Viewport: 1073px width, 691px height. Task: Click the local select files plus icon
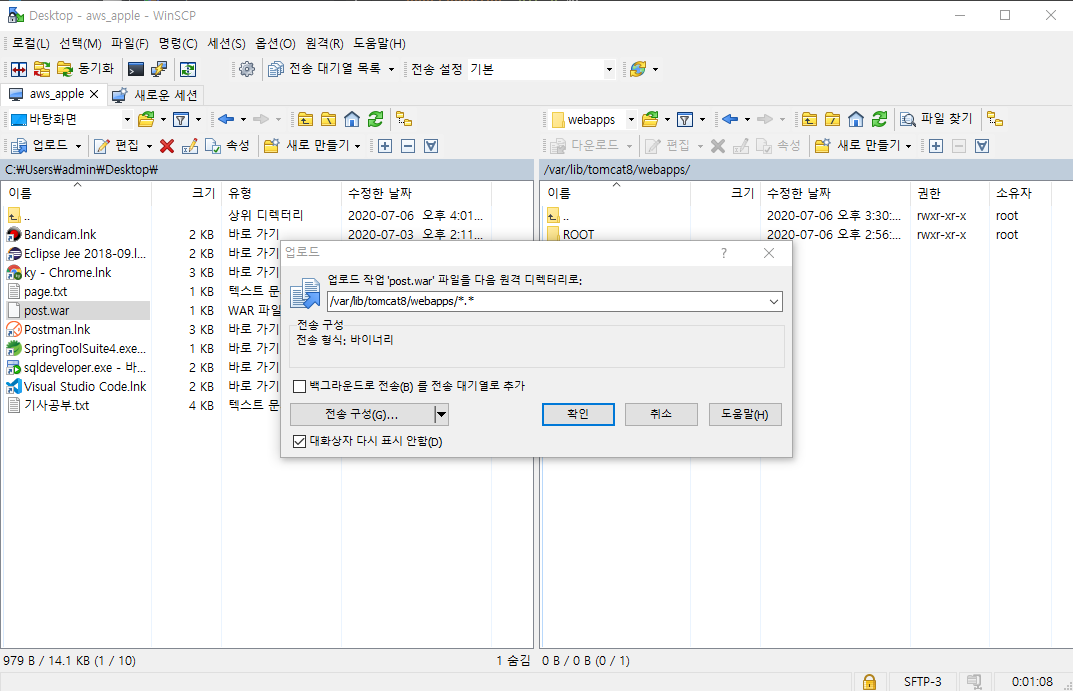click(x=385, y=146)
